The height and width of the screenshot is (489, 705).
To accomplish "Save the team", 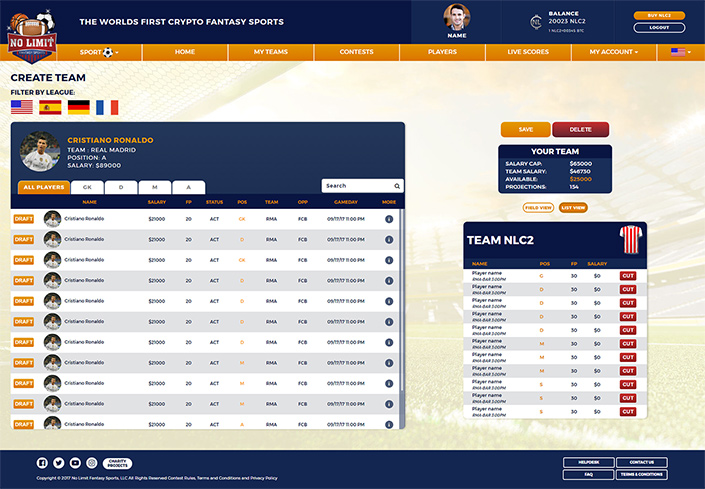I will 526,129.
